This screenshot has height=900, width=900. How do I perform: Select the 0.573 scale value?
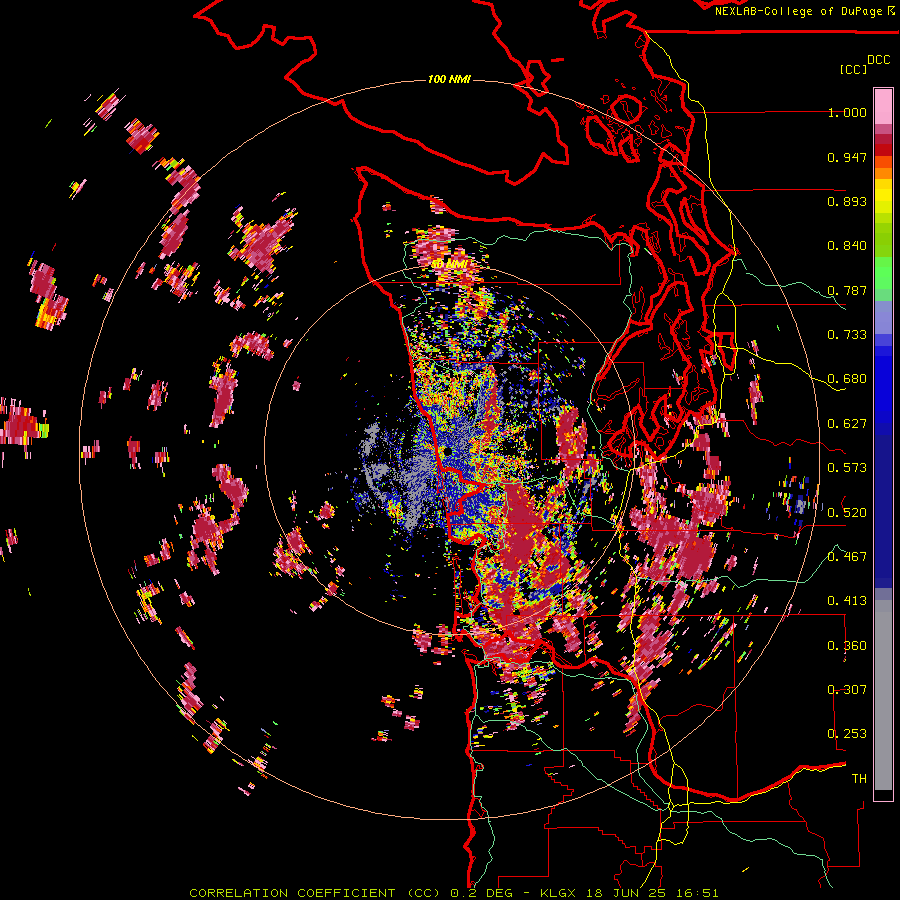click(x=847, y=468)
